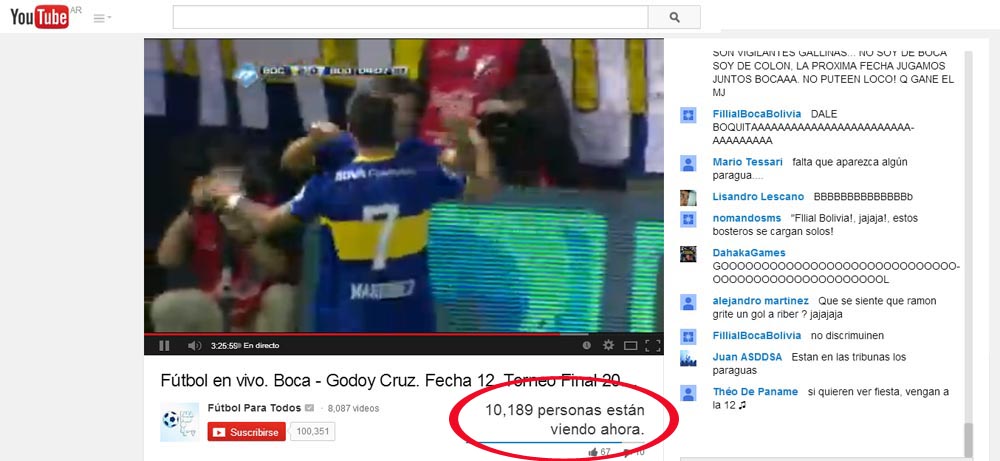The height and width of the screenshot is (461, 1000).
Task: Open the Fútbol Para Todos channel name
Action: tap(254, 407)
